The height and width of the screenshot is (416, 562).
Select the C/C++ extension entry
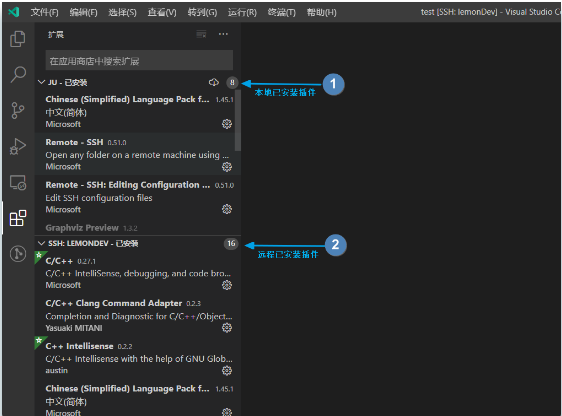click(x=138, y=273)
